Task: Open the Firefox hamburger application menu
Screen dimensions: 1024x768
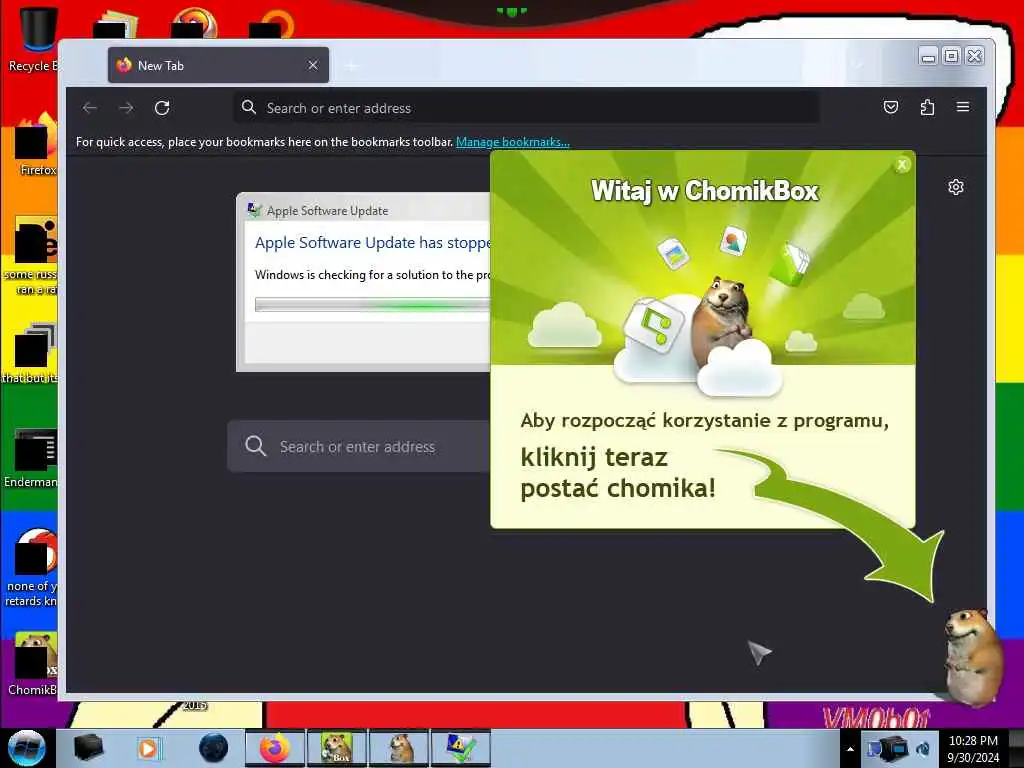Action: (x=963, y=107)
